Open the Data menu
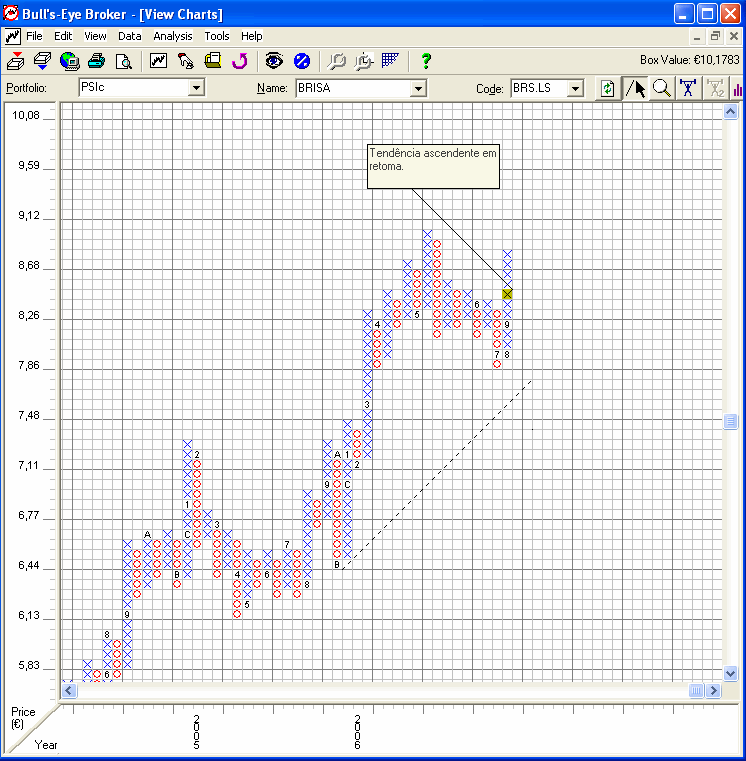 coord(130,36)
